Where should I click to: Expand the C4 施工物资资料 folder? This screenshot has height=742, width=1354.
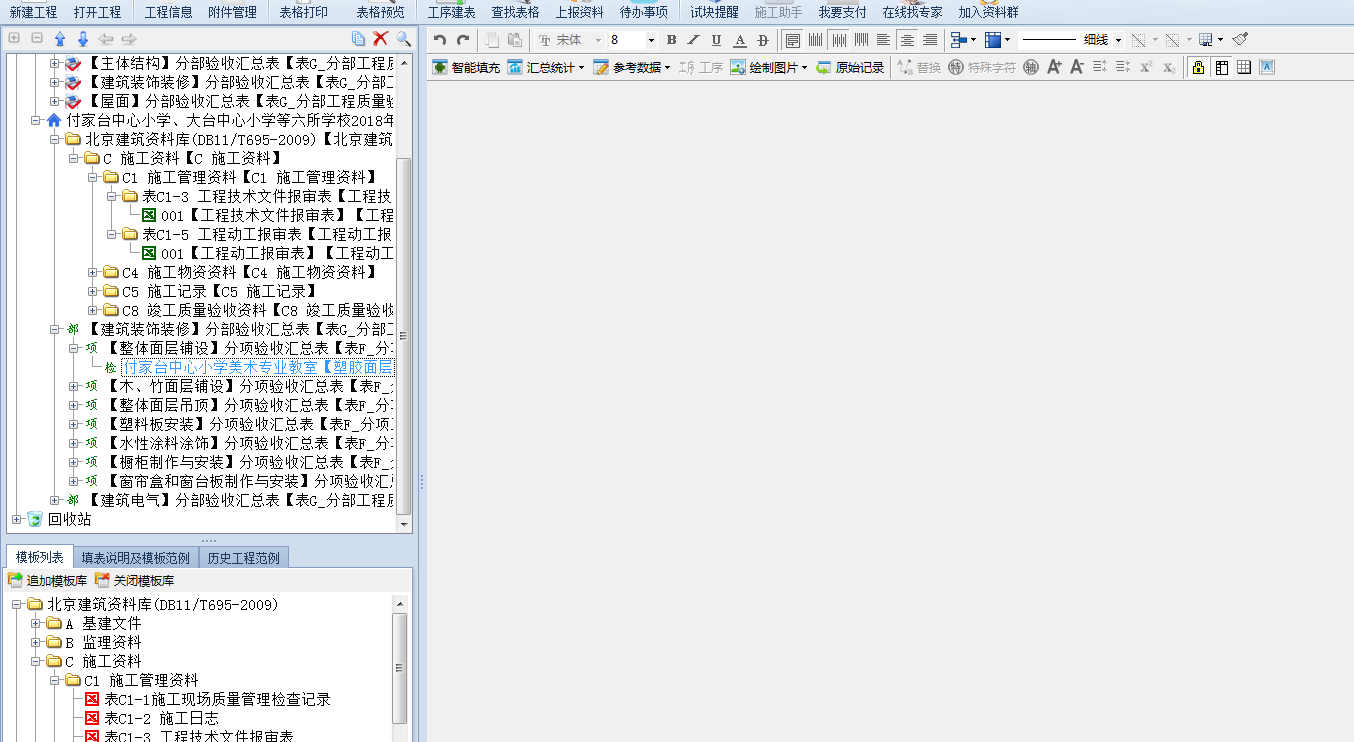pos(93,272)
